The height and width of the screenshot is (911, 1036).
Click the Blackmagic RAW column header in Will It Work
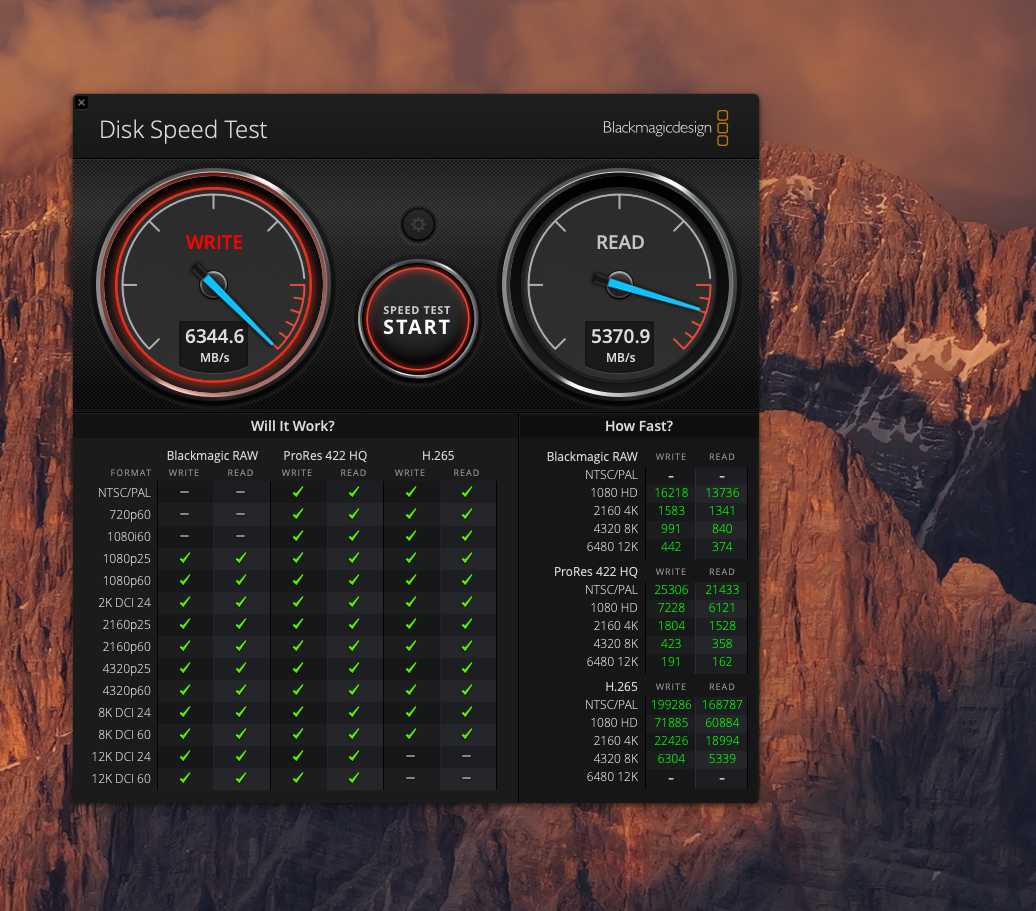pyautogui.click(x=212, y=456)
